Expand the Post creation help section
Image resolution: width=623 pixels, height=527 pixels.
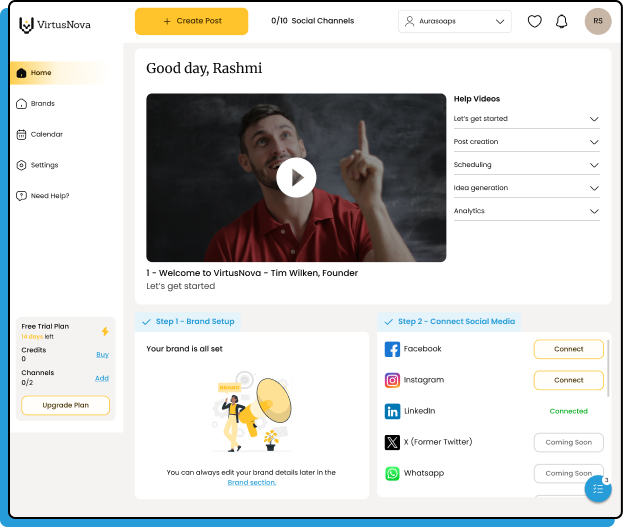(526, 142)
